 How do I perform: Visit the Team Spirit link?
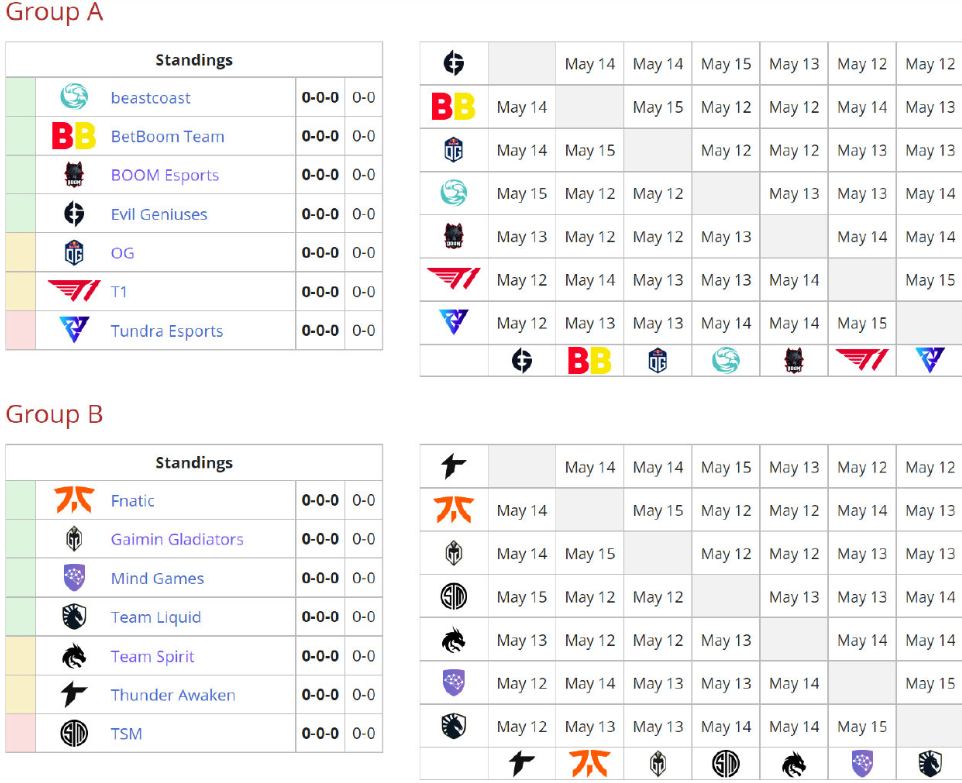coord(152,657)
